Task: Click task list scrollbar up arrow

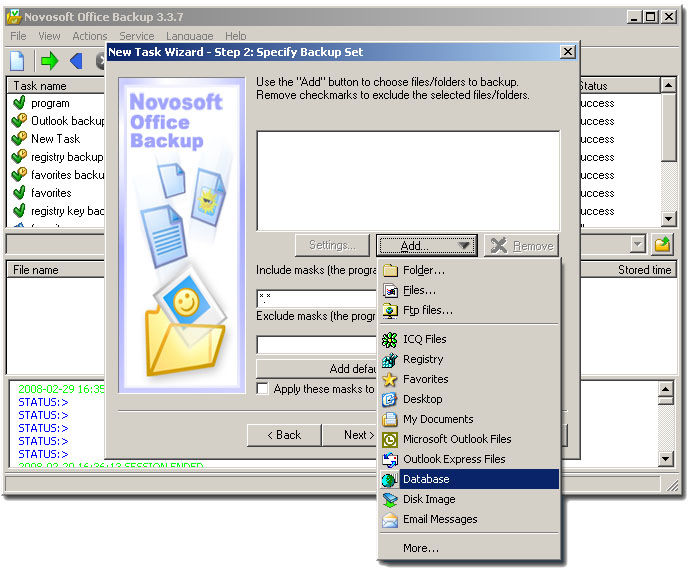Action: pyautogui.click(x=668, y=85)
